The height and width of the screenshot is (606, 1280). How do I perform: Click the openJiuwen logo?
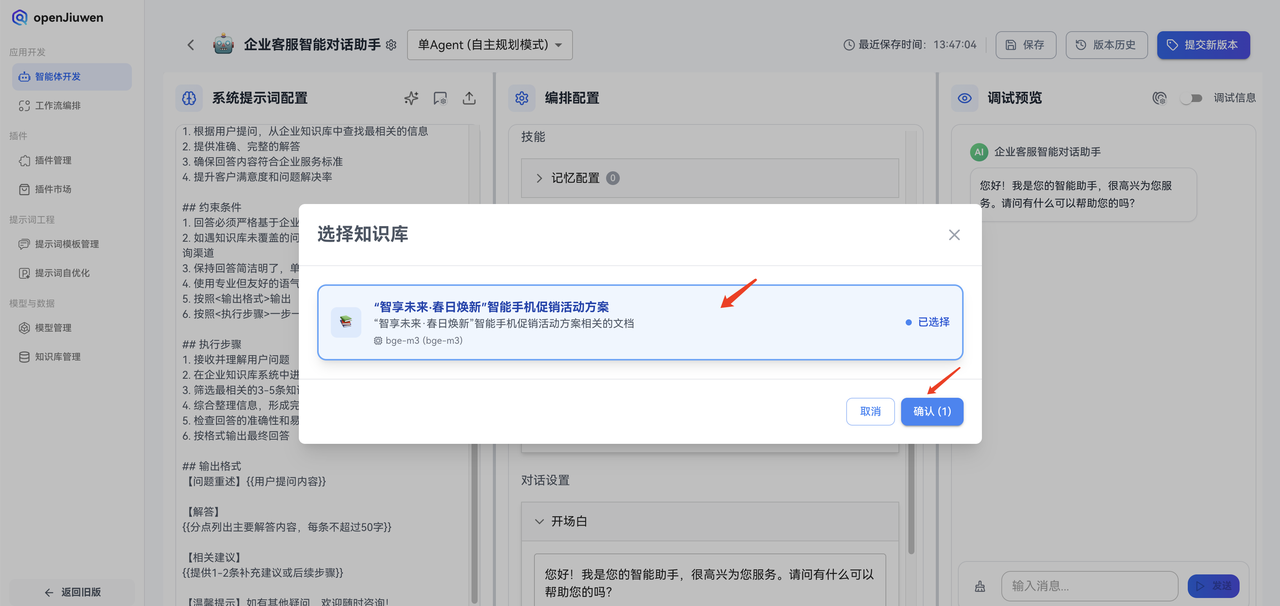pyautogui.click(x=58, y=18)
